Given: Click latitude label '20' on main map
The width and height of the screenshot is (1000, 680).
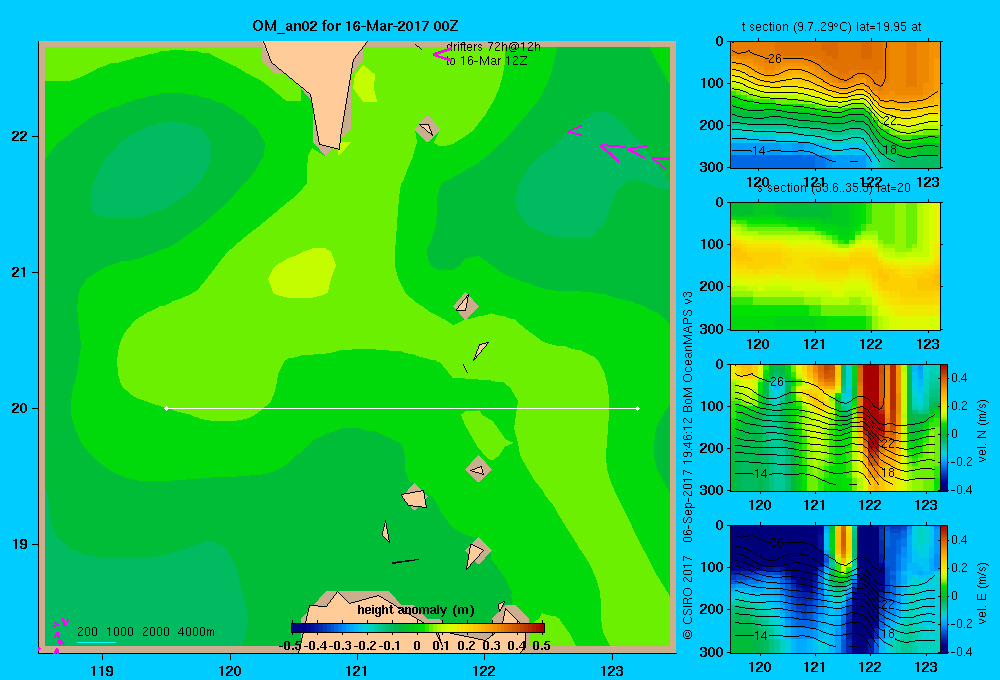Looking at the screenshot, I should coord(20,408).
